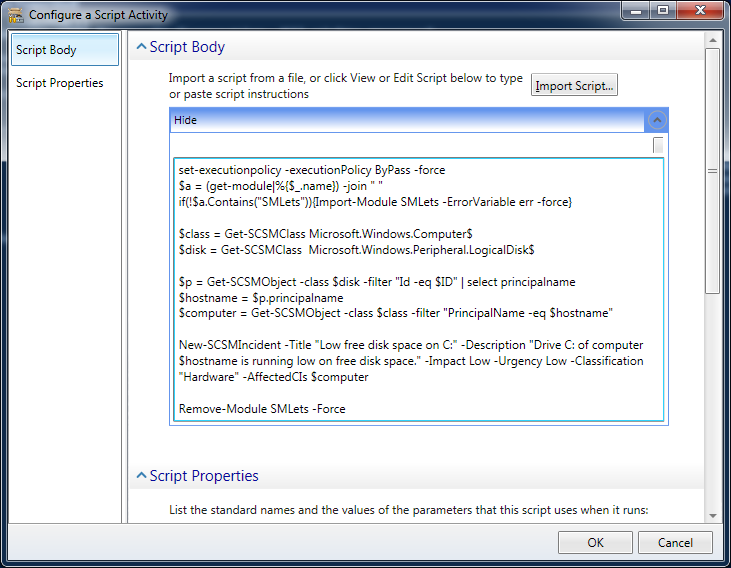Click the small scroll handle above the script editor
Screen dimensions: 731x568
658,146
